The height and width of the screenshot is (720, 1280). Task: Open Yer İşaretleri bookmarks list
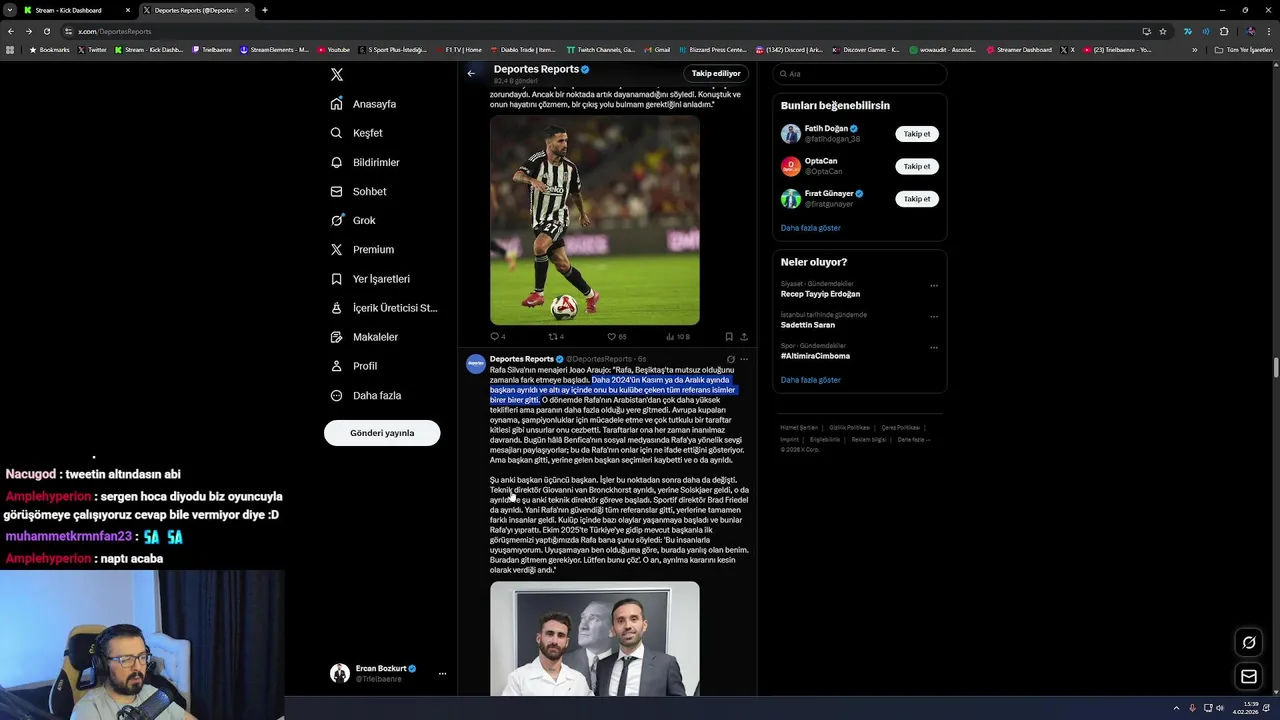coord(370,279)
